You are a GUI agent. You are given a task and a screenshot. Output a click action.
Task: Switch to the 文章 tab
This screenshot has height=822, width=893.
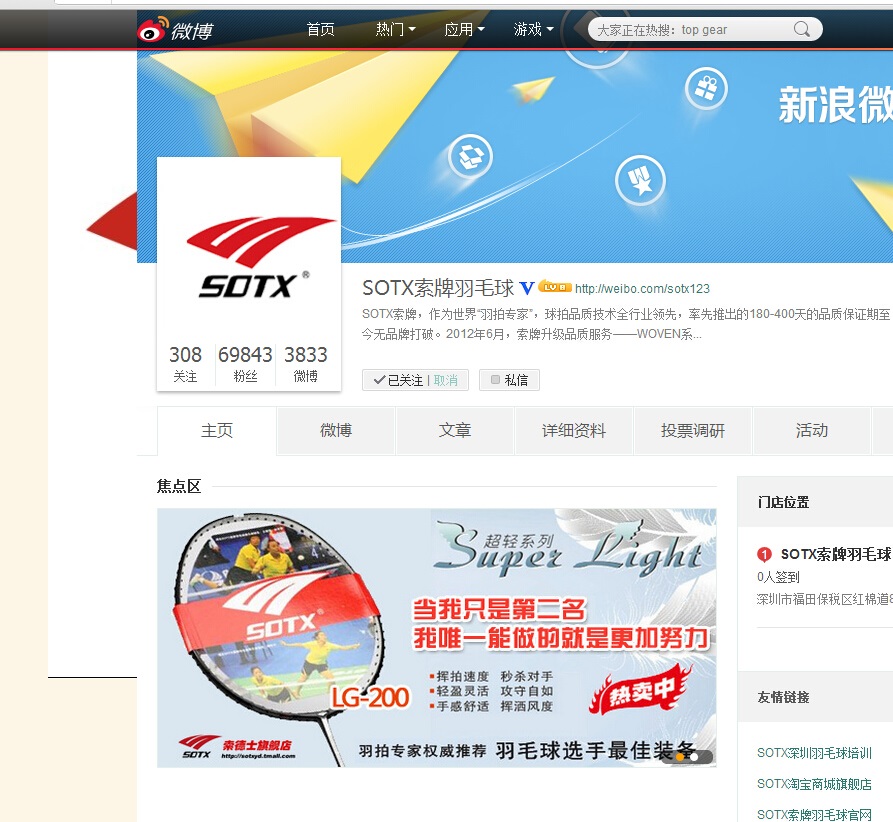coord(455,431)
